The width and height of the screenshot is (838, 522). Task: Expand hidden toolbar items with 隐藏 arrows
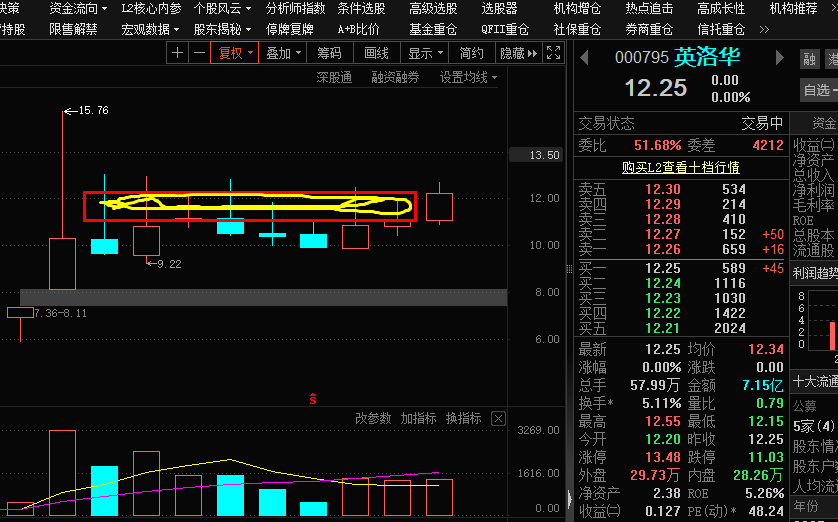(518, 53)
